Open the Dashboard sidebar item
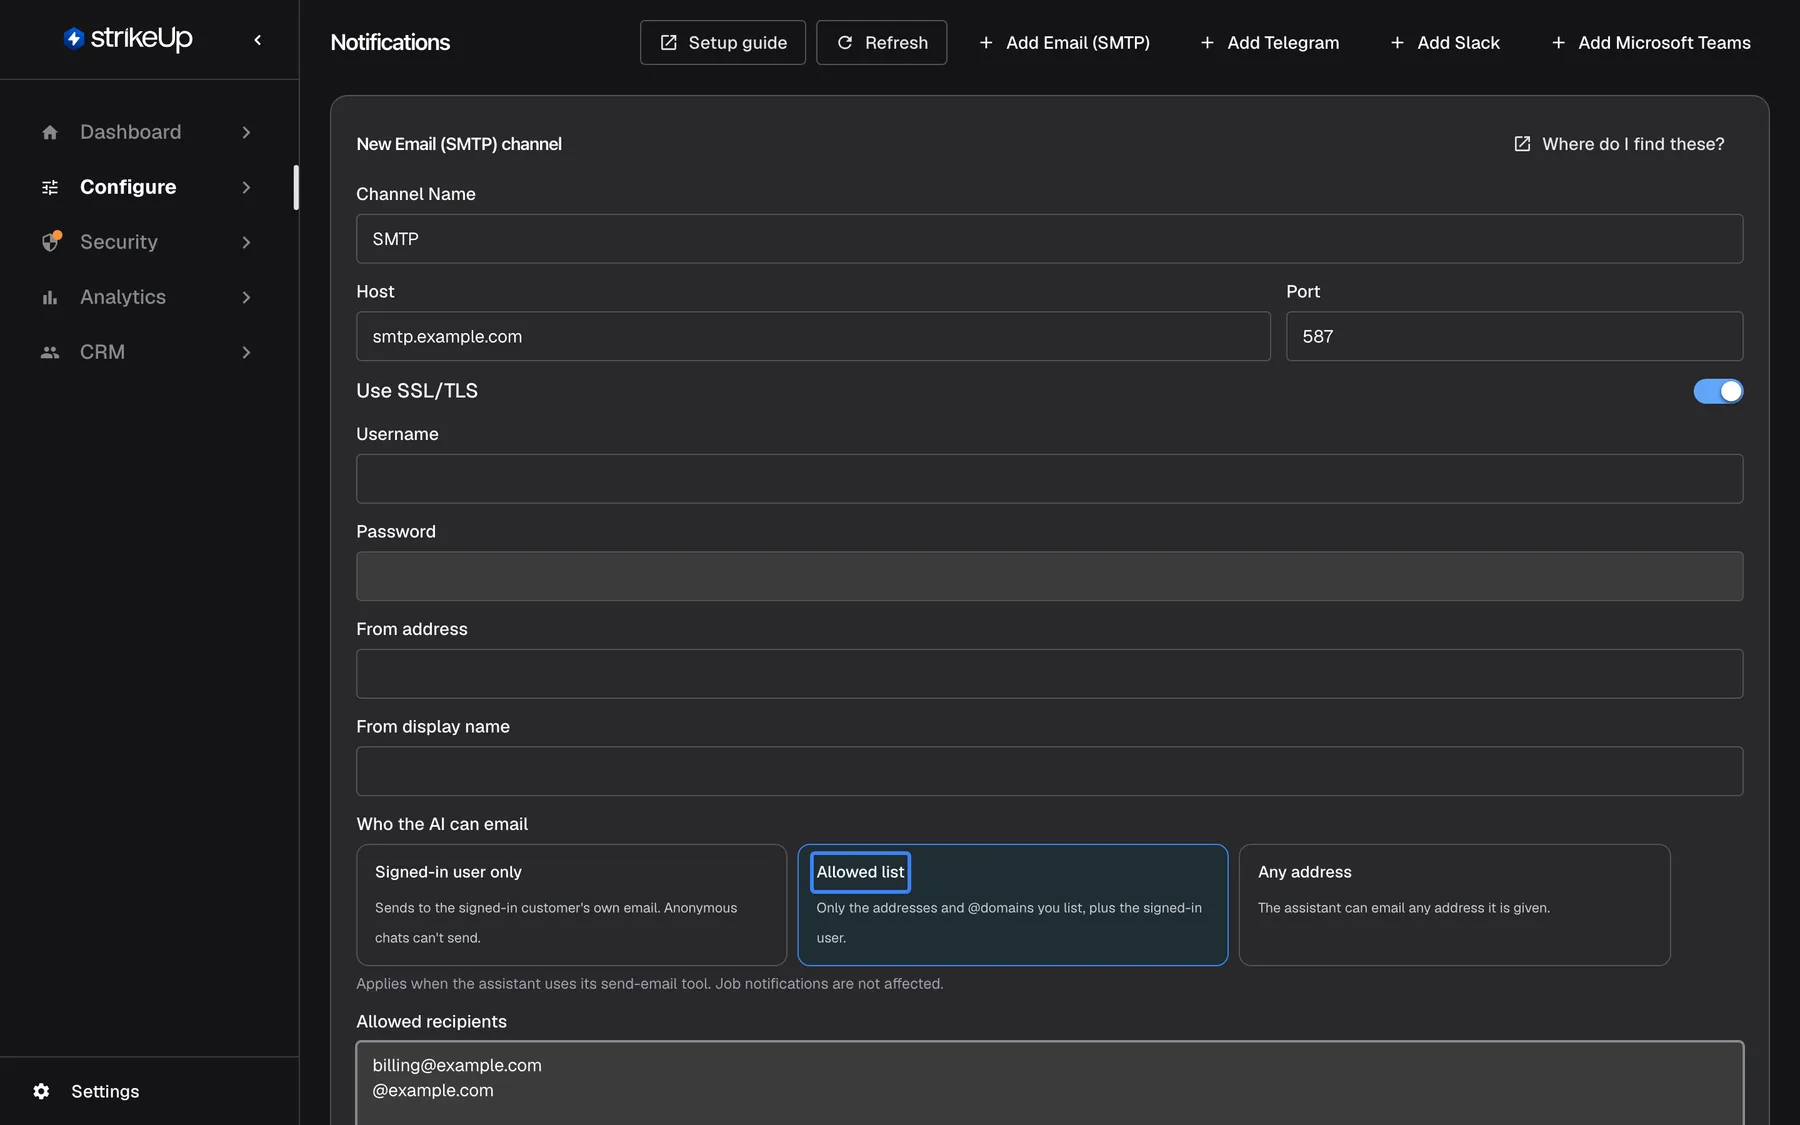The width and height of the screenshot is (1800, 1125). click(147, 132)
